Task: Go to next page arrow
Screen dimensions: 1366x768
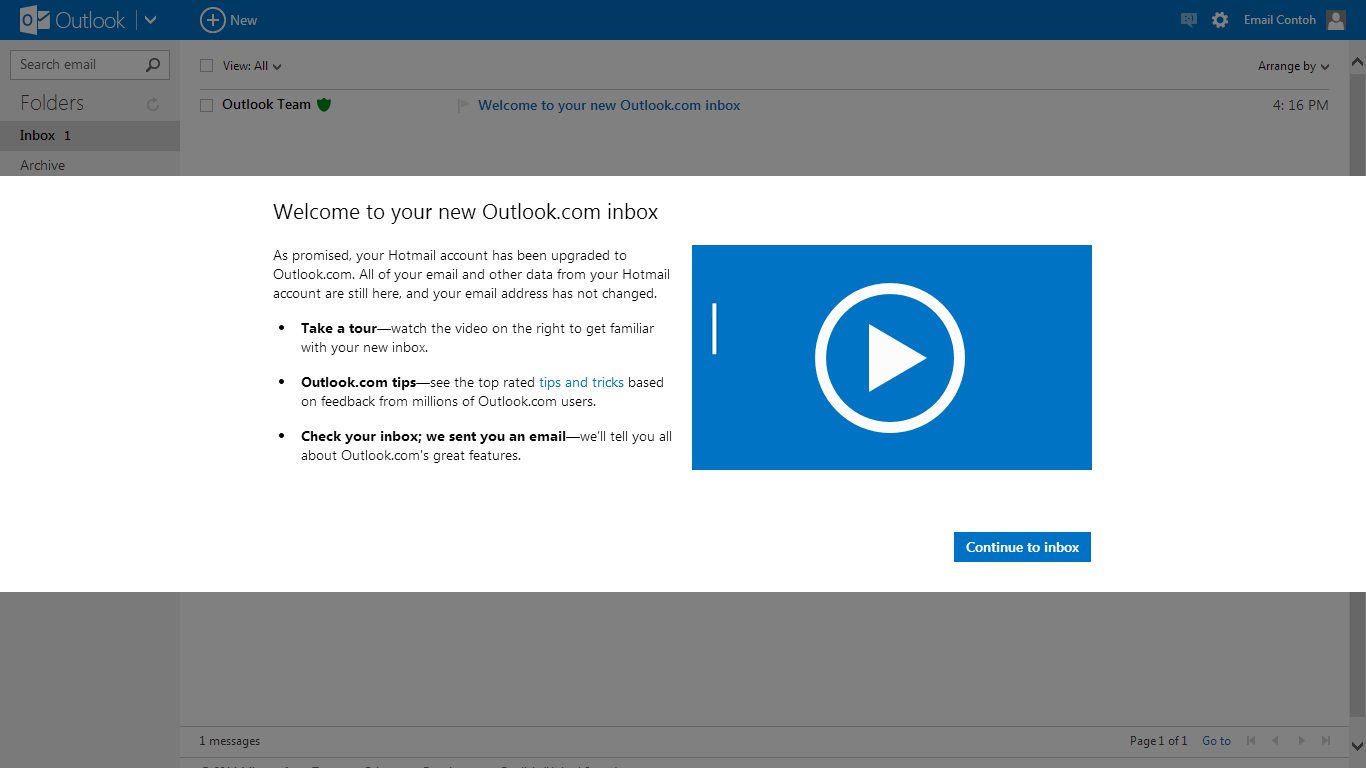Action: pos(1301,741)
